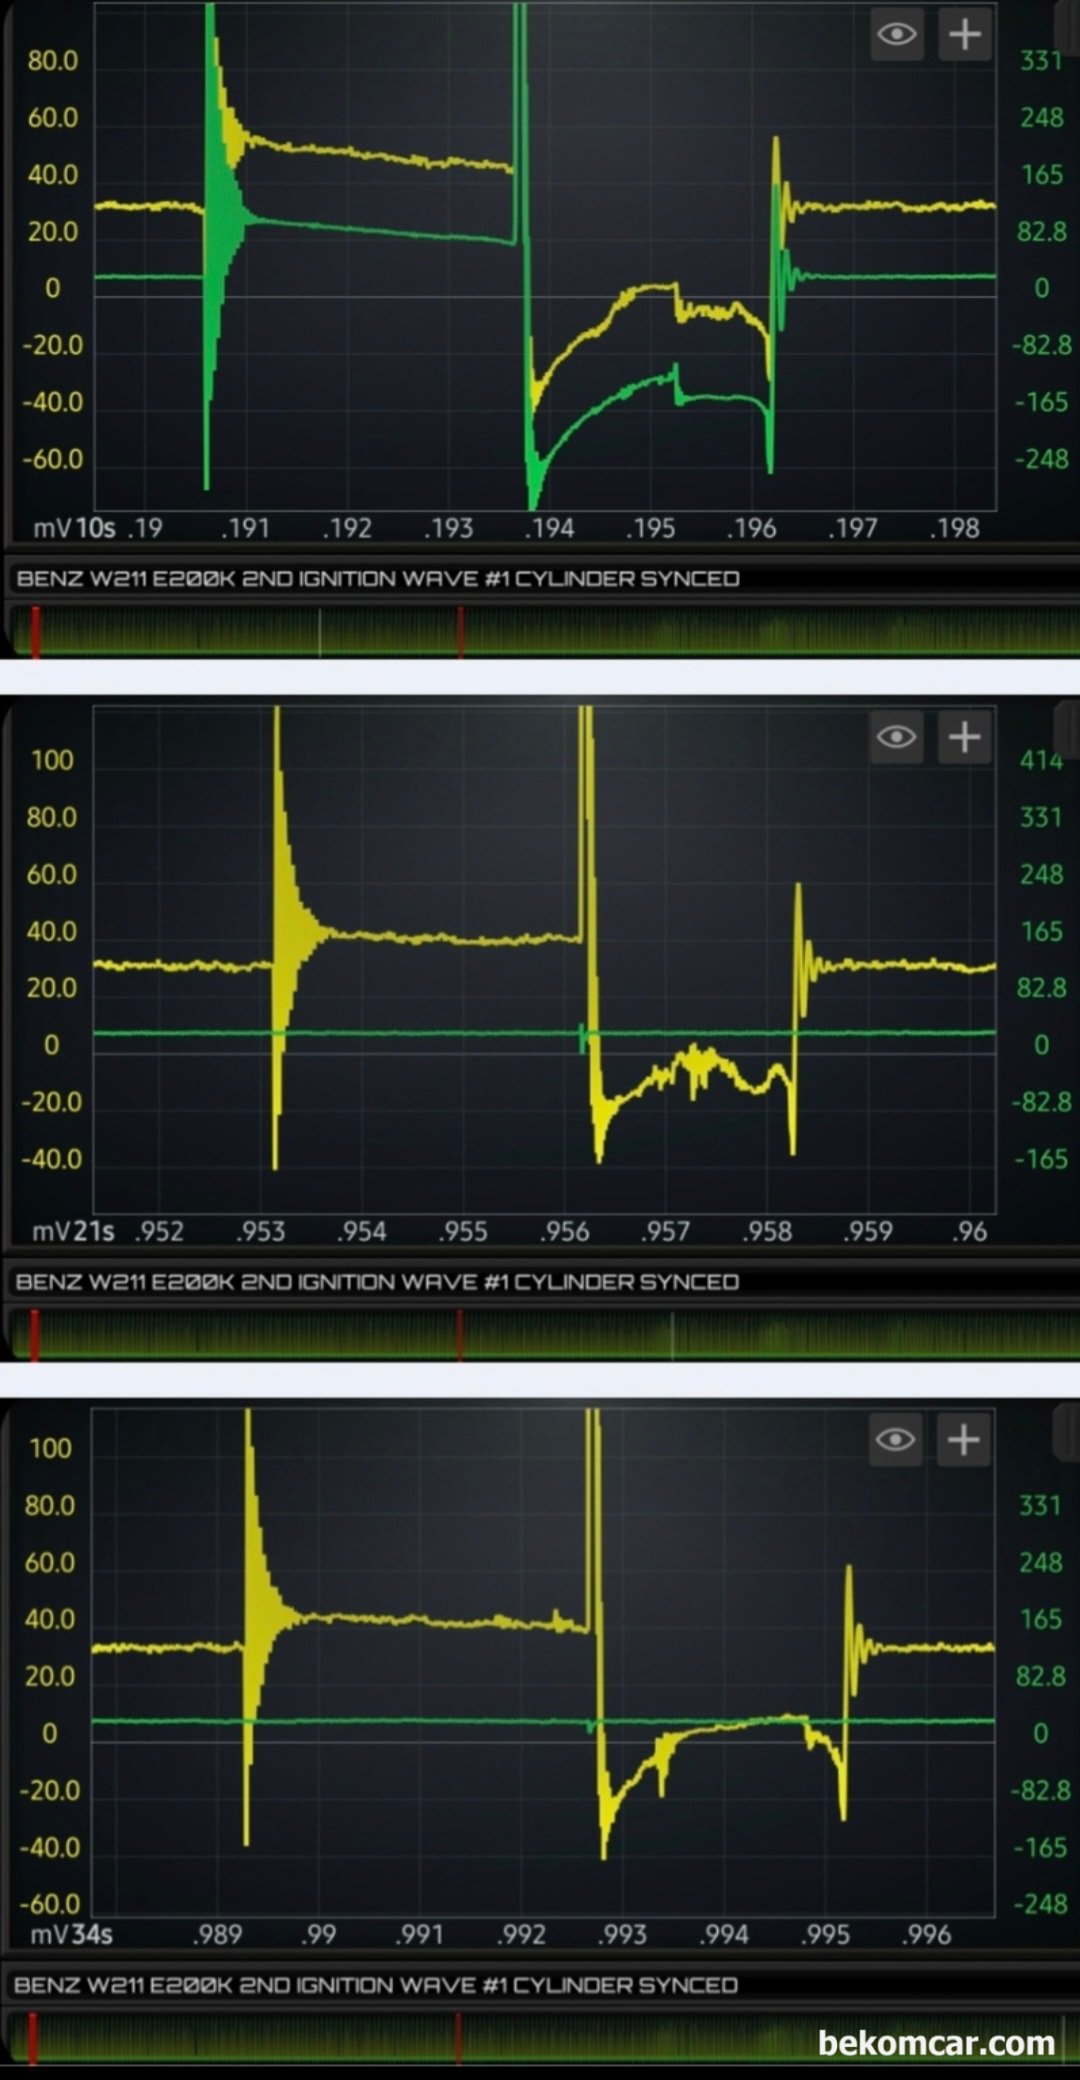This screenshot has width=1080, height=2080.
Task: Click the 21s time label in middle chart
Action: (93, 1231)
